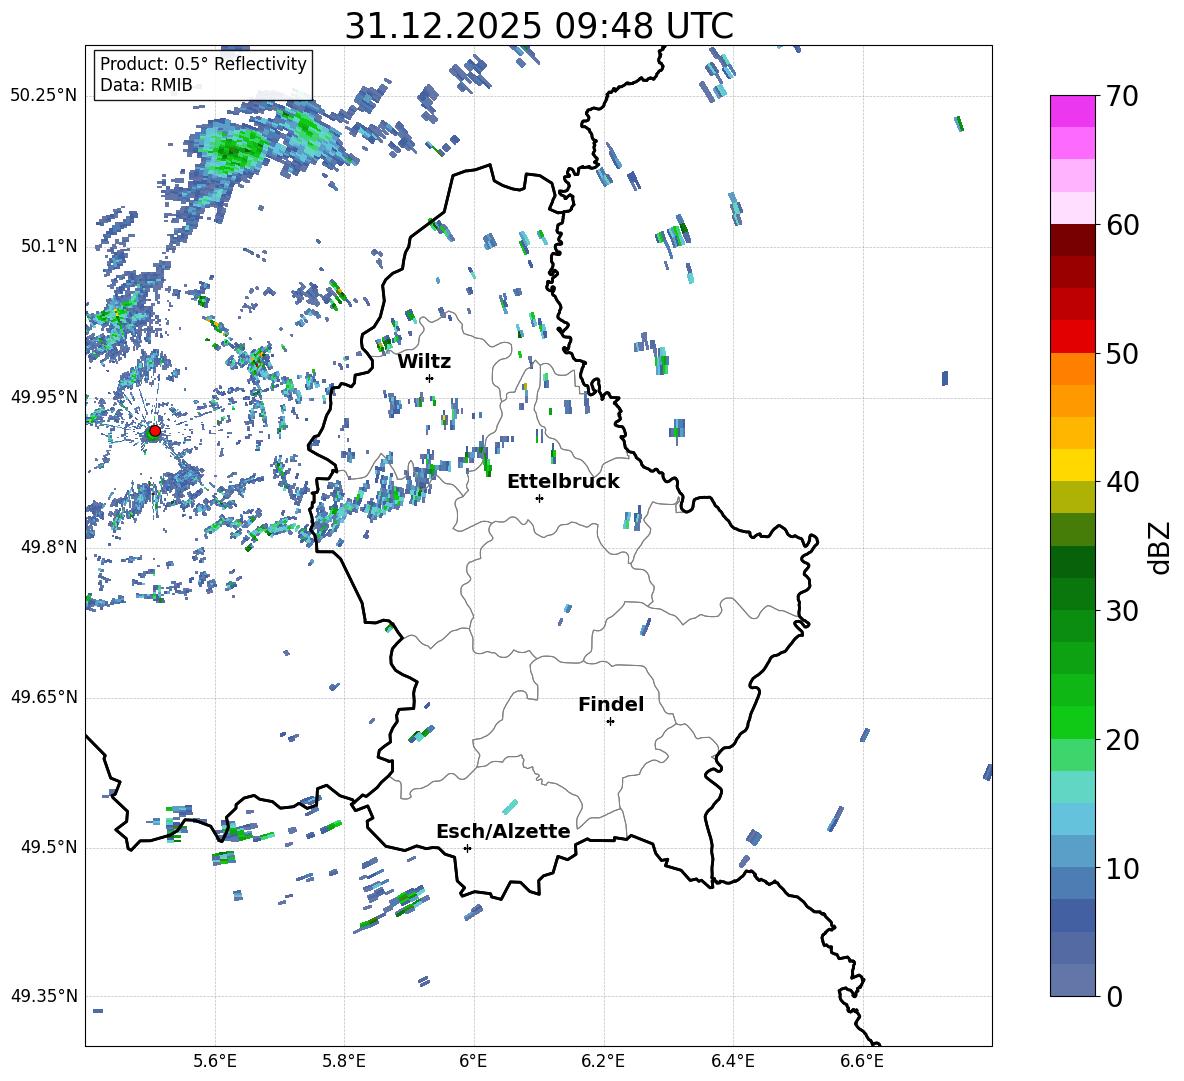Click the 6°E longitude label
This screenshot has height=1081, width=1184.
[473, 1062]
